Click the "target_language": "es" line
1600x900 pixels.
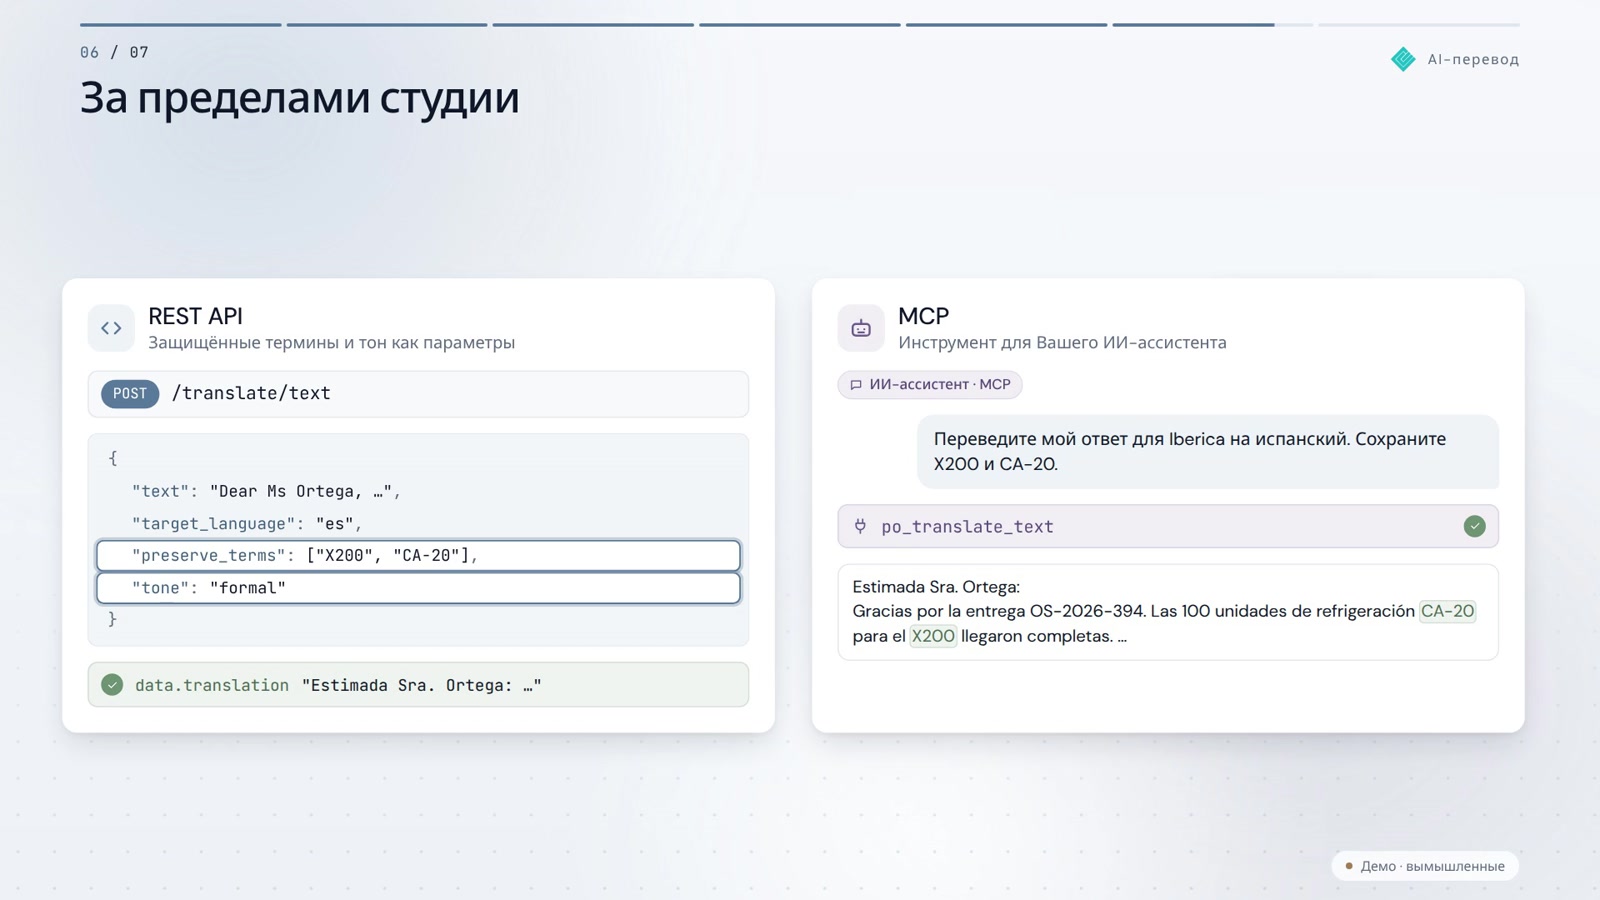pyautogui.click(x=247, y=523)
